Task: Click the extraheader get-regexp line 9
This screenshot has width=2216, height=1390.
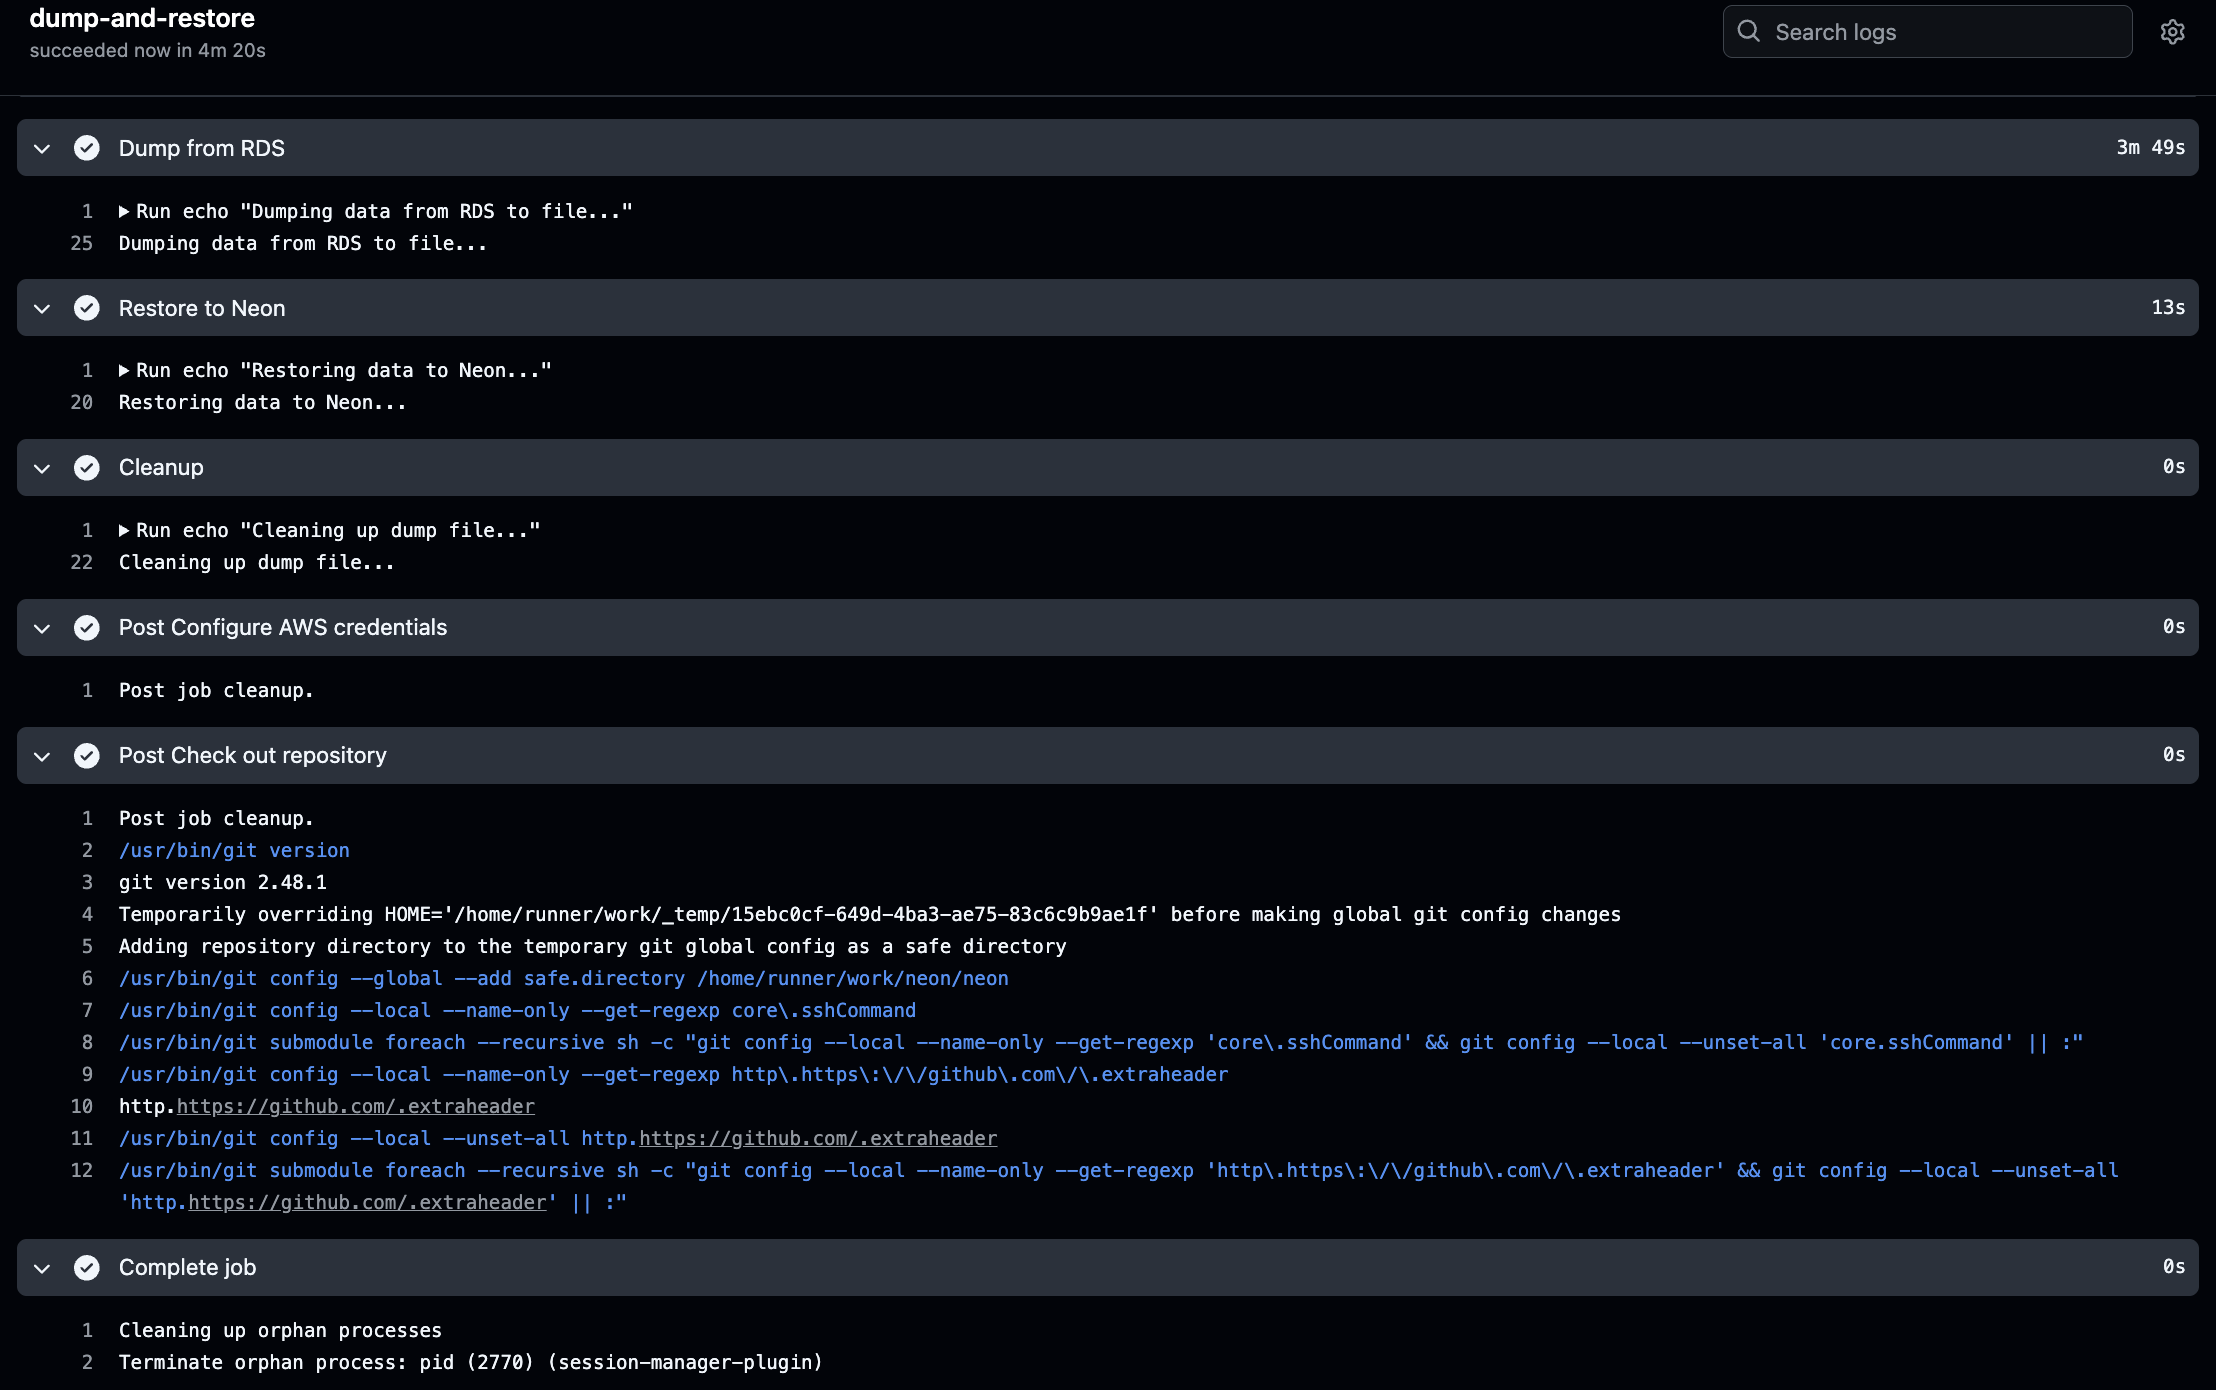Action: [673, 1074]
